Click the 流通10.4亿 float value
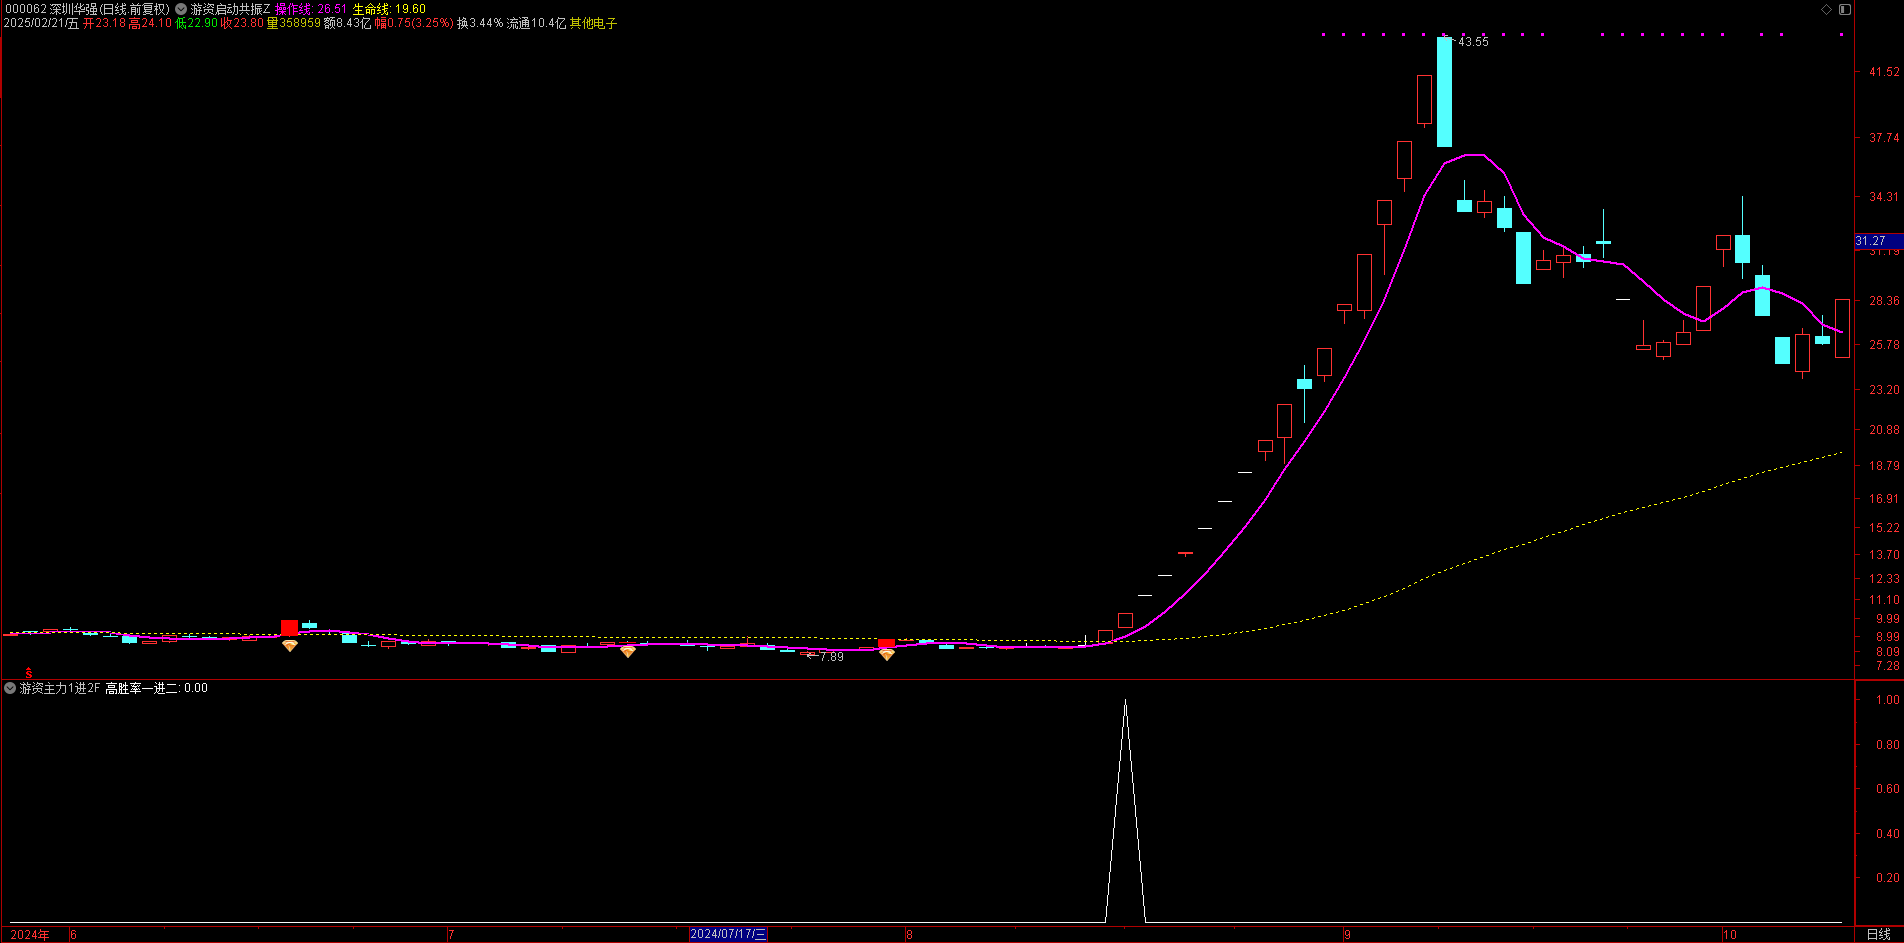The width and height of the screenshot is (1904, 943). pyautogui.click(x=536, y=23)
